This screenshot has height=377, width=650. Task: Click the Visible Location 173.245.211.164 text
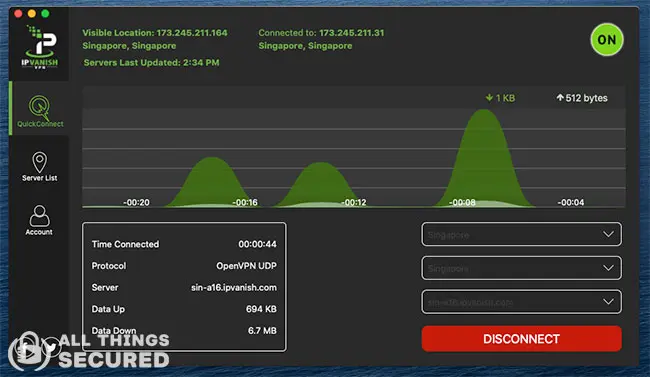(x=155, y=33)
